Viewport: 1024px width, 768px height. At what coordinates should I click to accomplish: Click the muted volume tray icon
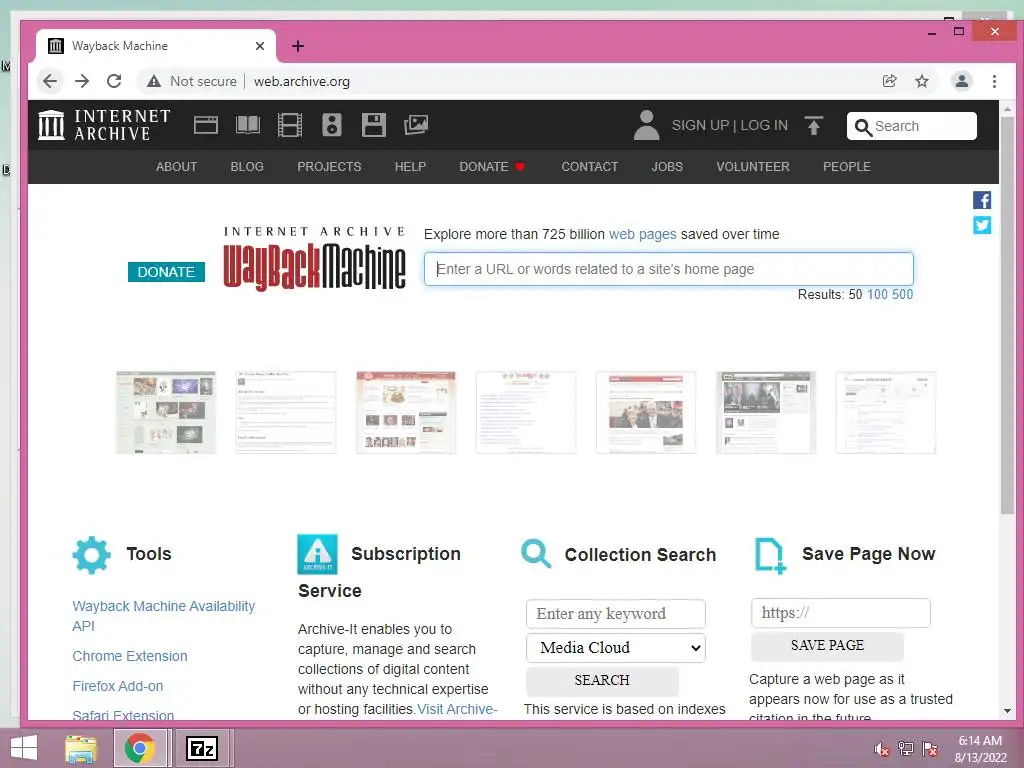pos(882,749)
